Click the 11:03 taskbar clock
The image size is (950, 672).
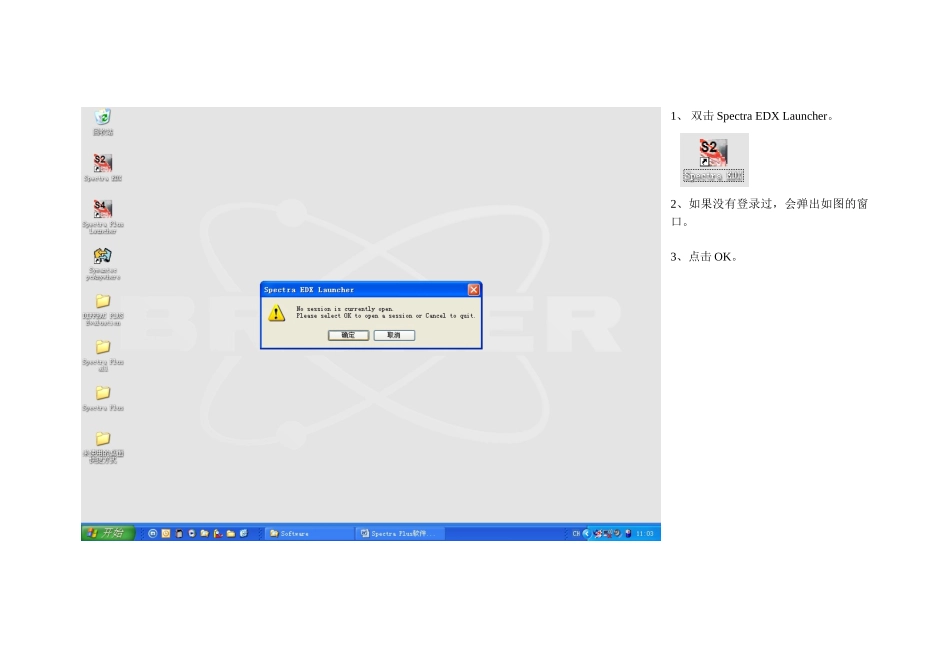[x=645, y=533]
